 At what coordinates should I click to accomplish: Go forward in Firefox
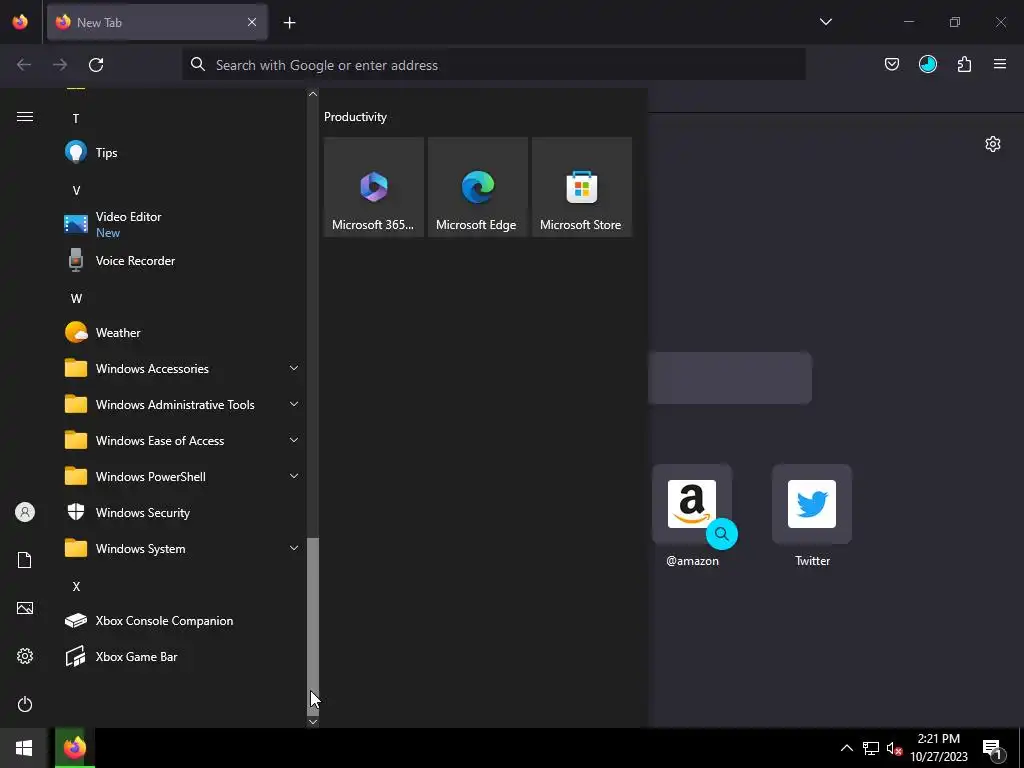point(59,65)
